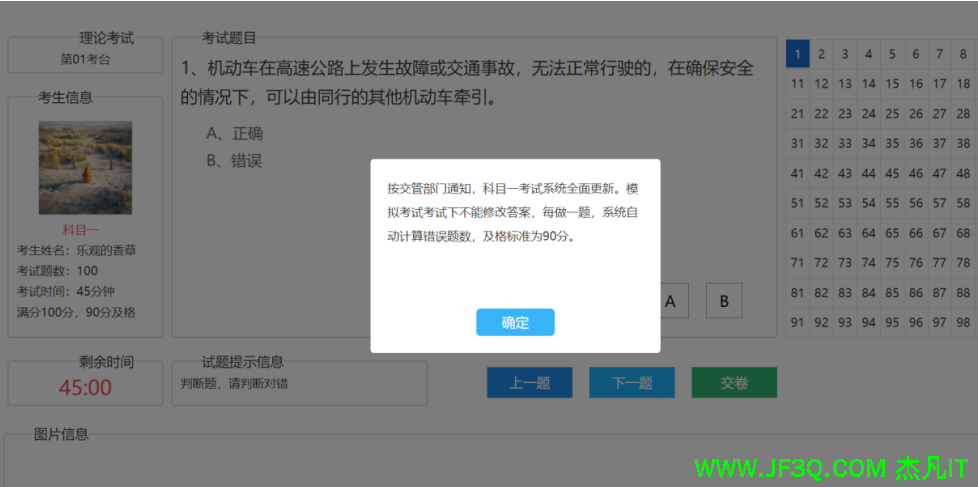Navigate to question 98 in grid

pyautogui.click(x=963, y=322)
